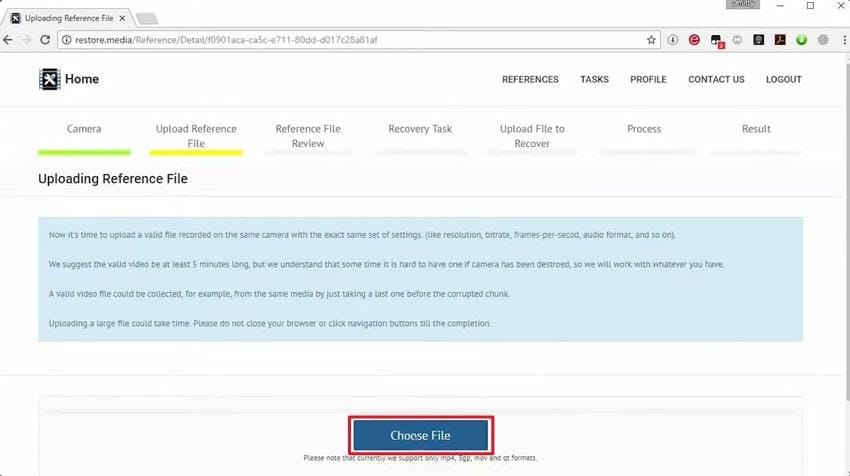Go to the Process step

[644, 129]
